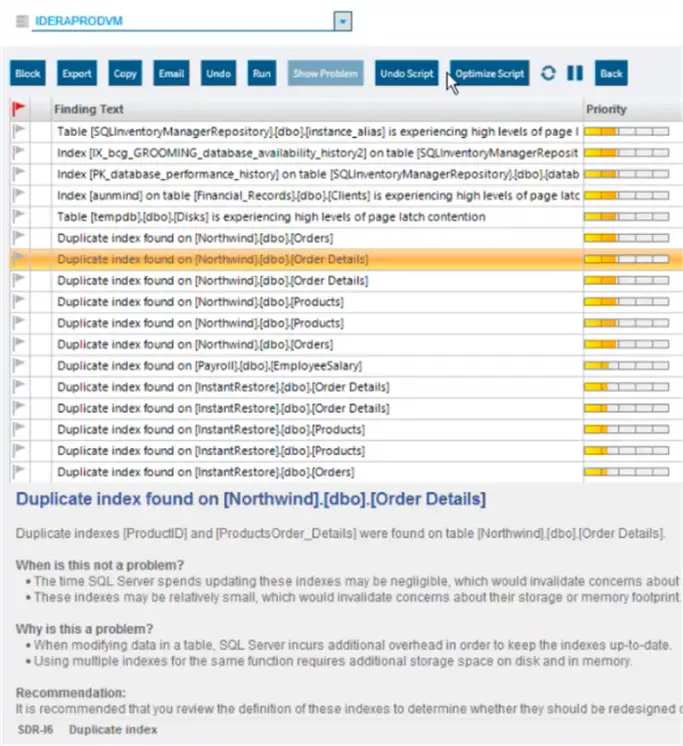Image resolution: width=683 pixels, height=746 pixels.
Task: Click the Export button
Action: (x=77, y=73)
